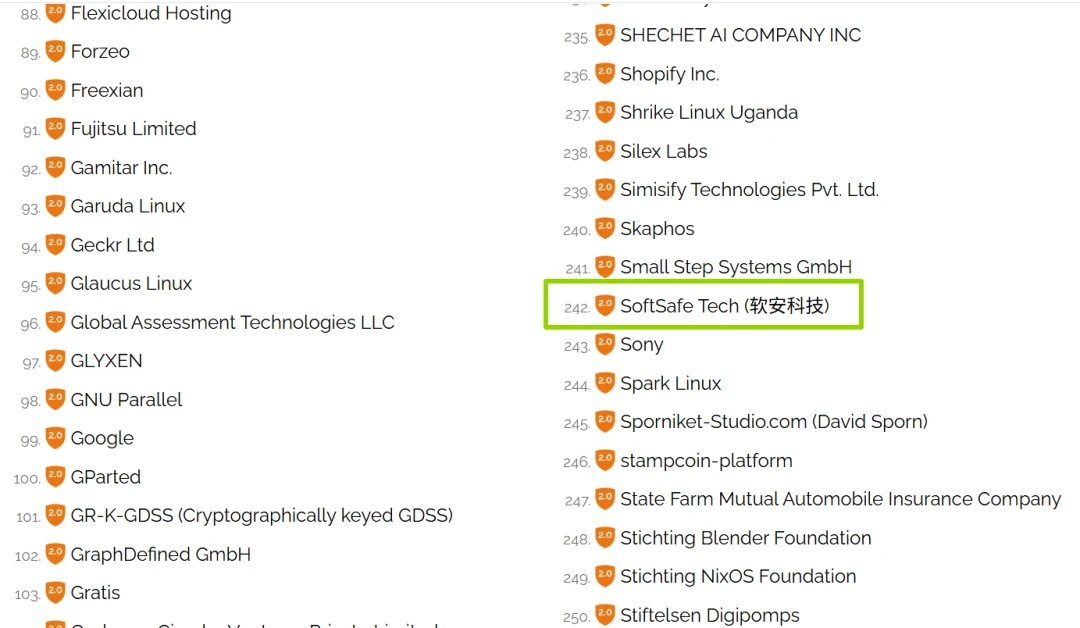1080x628 pixels.
Task: Click the 2.0 badge next to Geckr Ltd
Action: pyautogui.click(x=55, y=244)
